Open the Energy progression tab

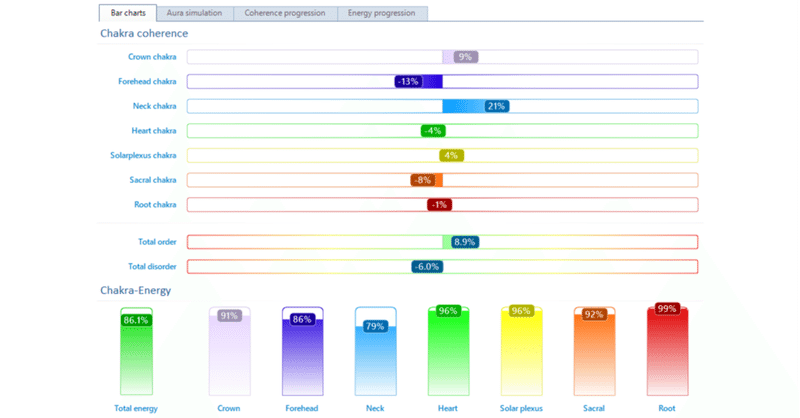click(x=382, y=13)
